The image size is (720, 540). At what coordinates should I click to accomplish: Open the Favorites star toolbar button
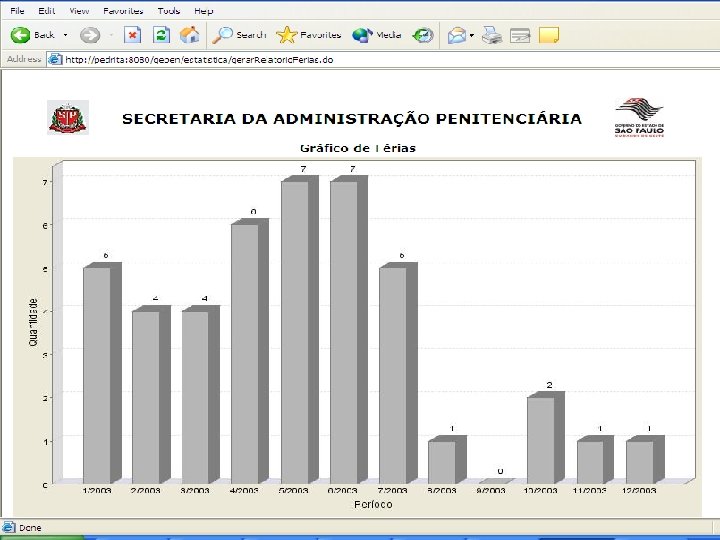309,35
